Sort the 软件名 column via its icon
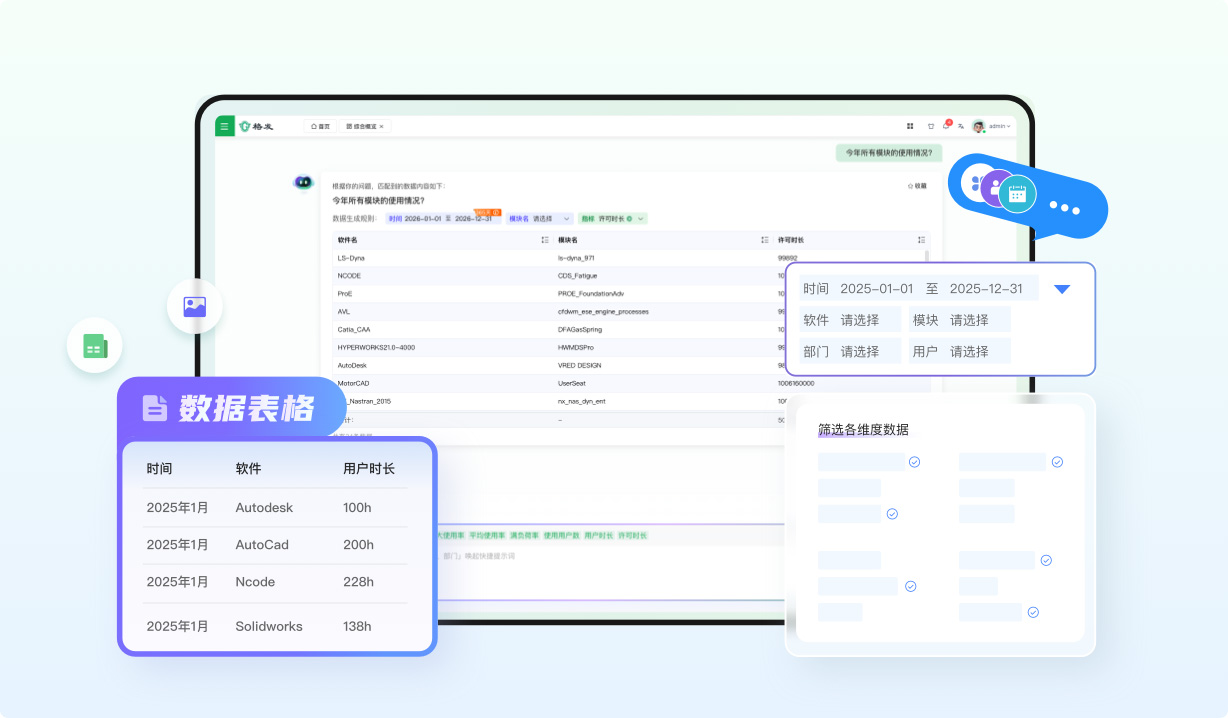This screenshot has width=1228, height=718. click(x=544, y=240)
